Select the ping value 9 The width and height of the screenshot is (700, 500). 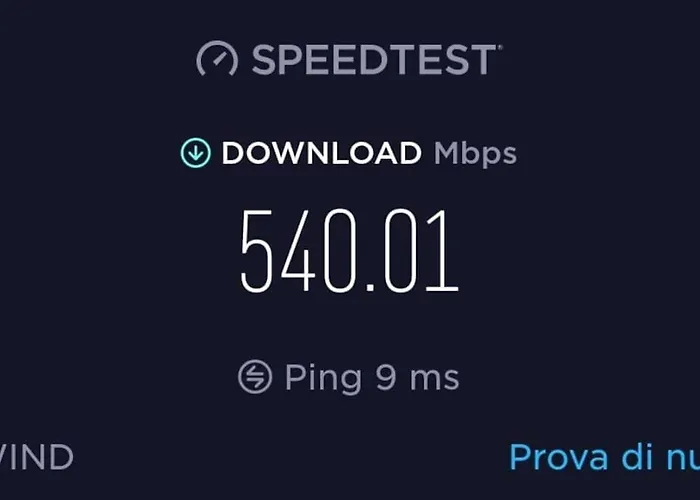(386, 378)
